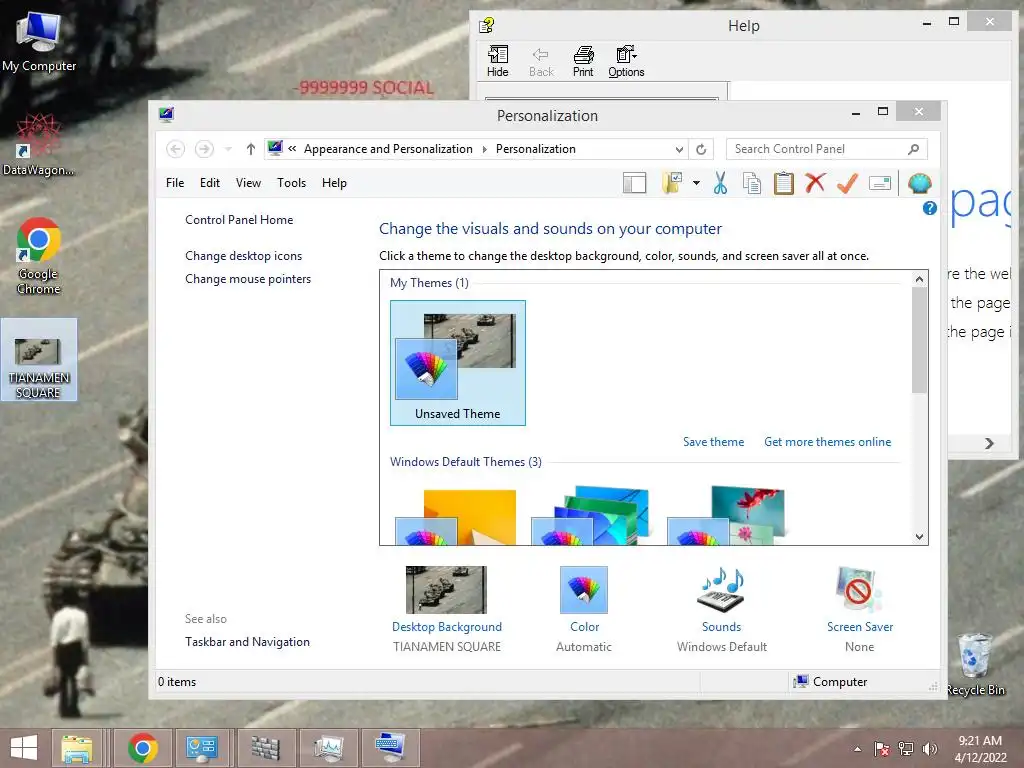
Task: Click Change desktop icons link
Action: coord(244,256)
